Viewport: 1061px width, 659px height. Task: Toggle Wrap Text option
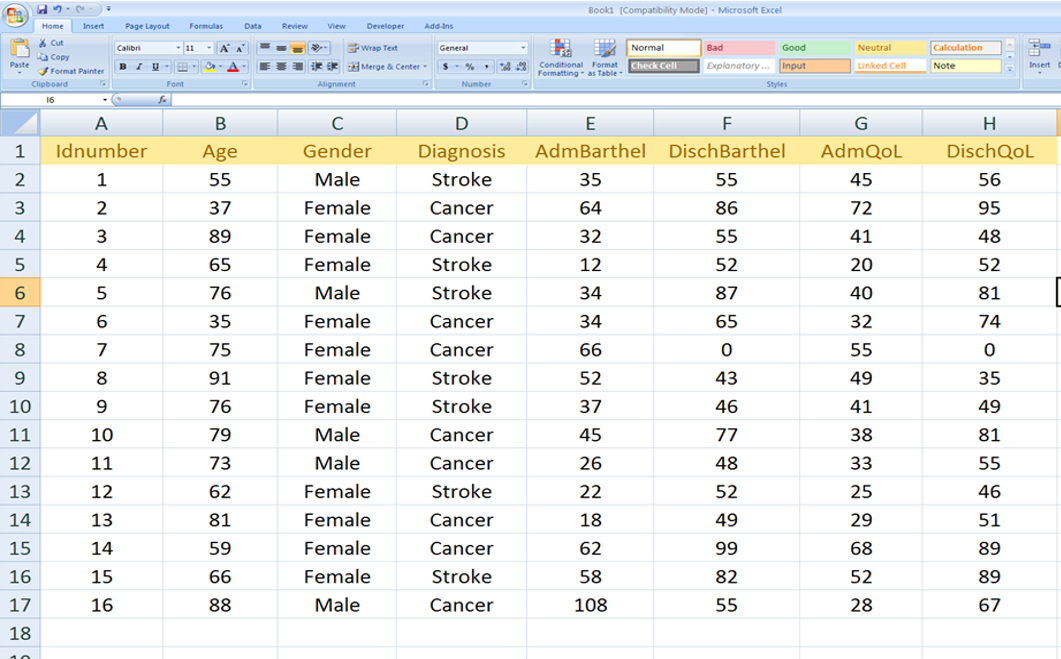click(x=372, y=48)
